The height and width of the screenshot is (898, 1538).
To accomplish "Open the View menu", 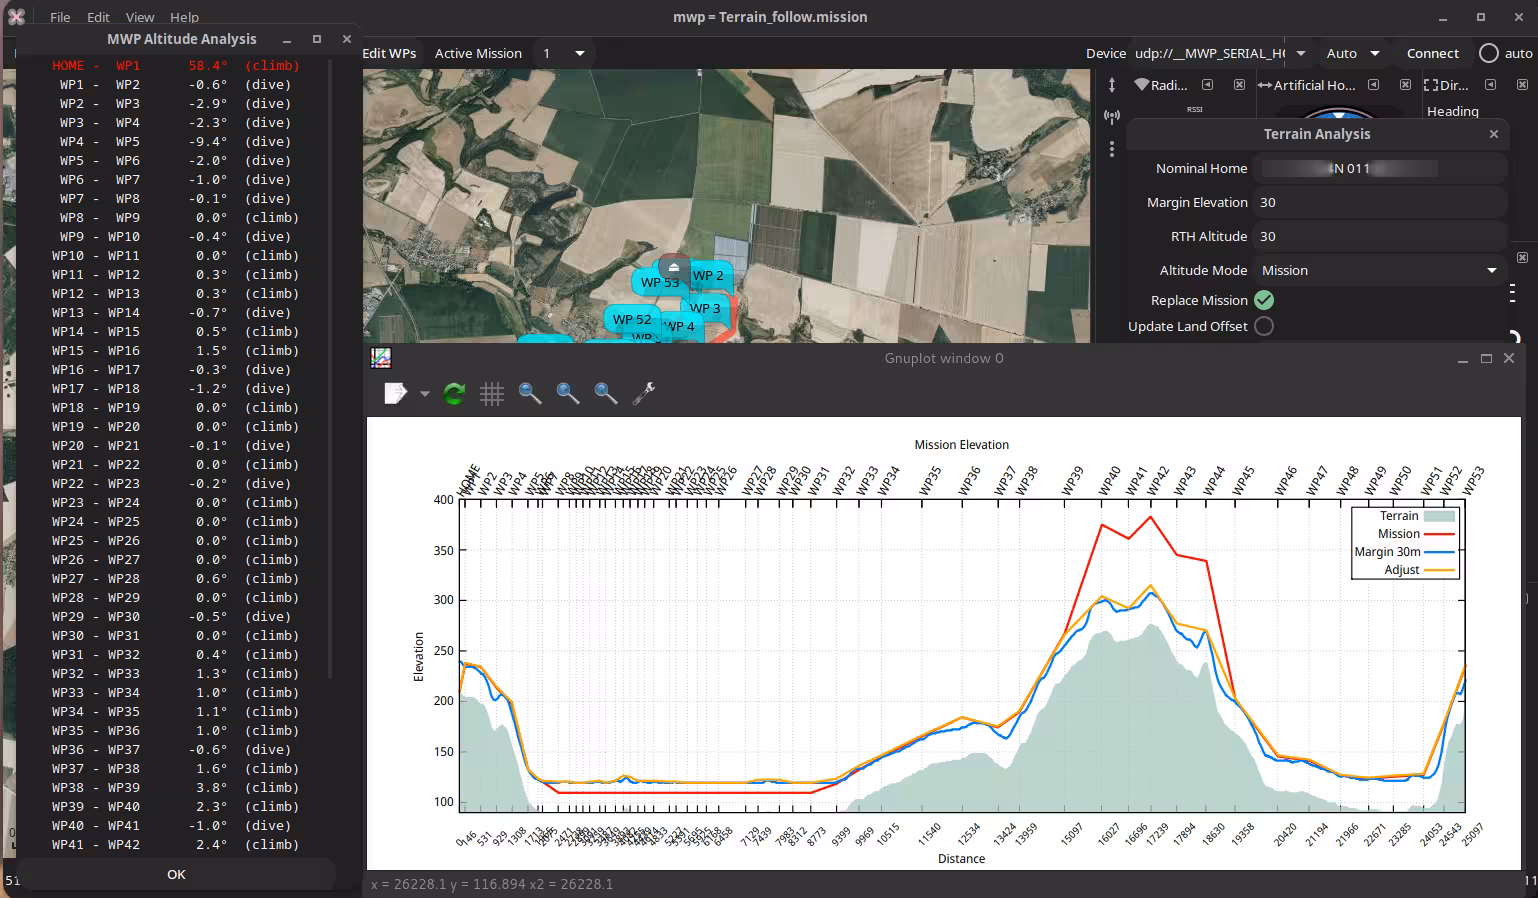I will (140, 17).
